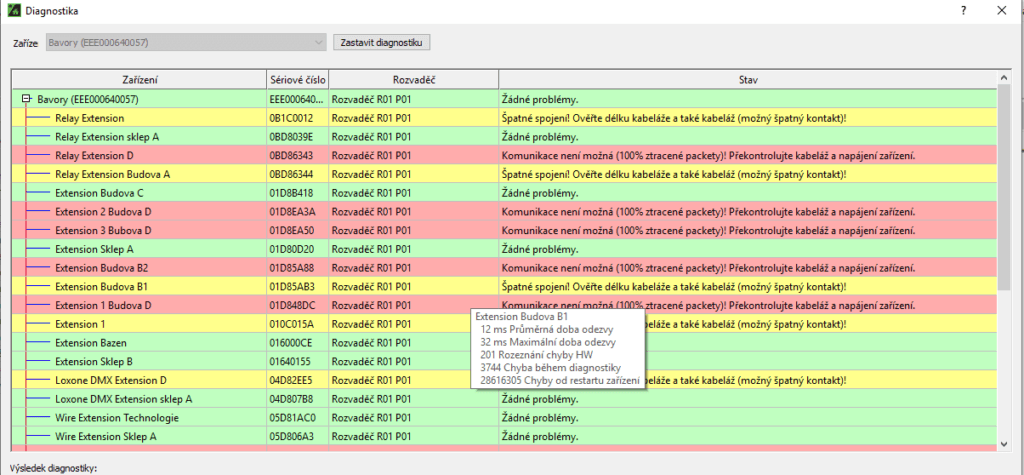Click serial number 010C015A
The width and height of the screenshot is (1024, 475).
pyautogui.click(x=291, y=324)
